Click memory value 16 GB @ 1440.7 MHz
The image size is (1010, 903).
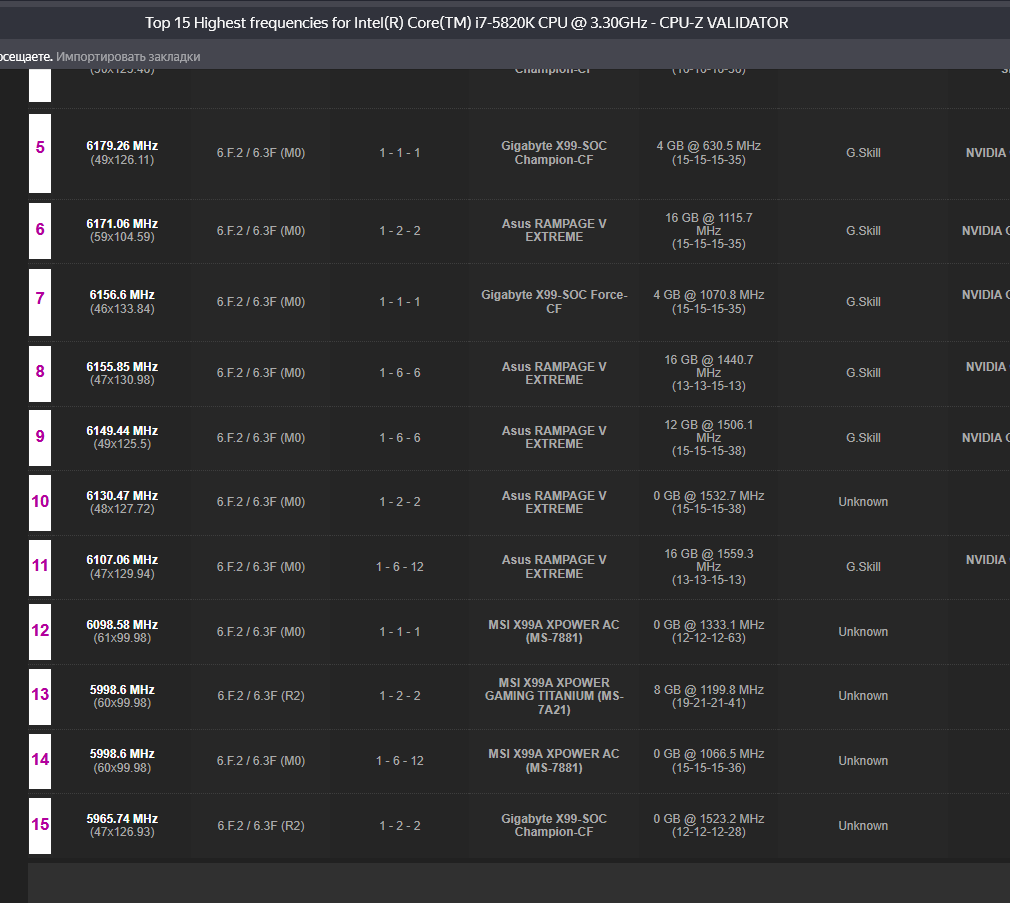[x=709, y=366]
